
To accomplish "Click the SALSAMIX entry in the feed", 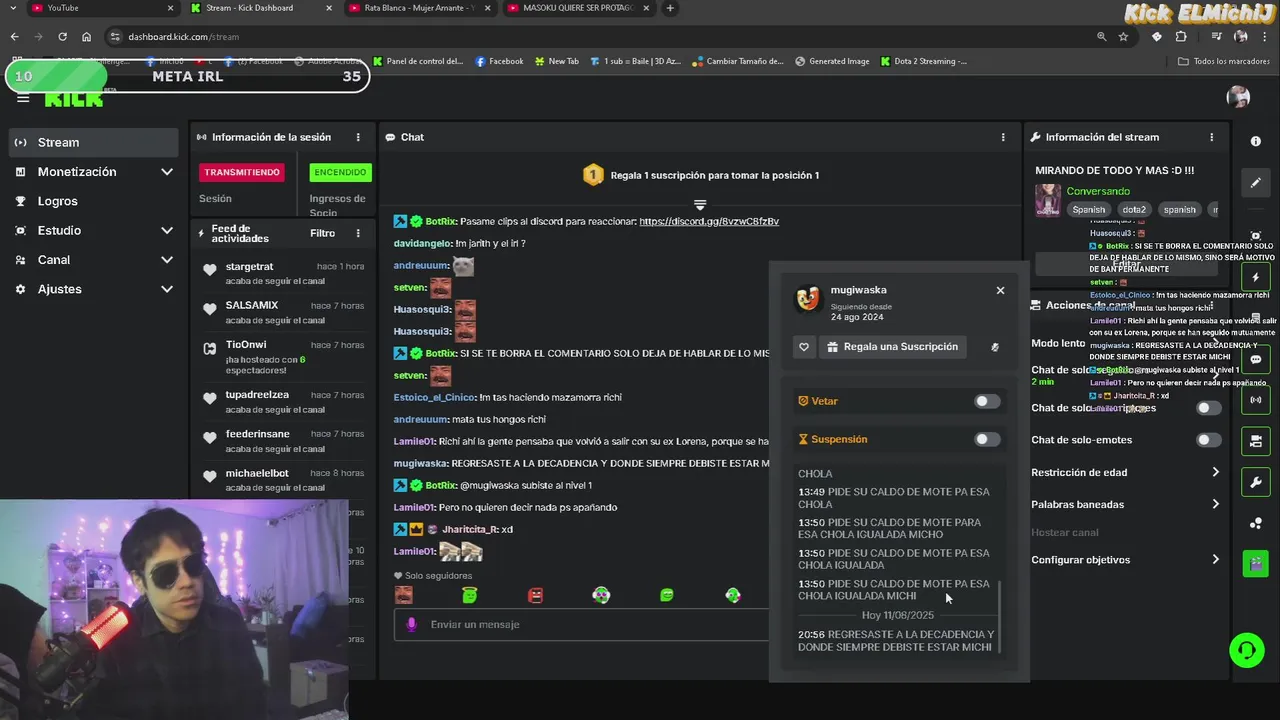I will [280, 312].
